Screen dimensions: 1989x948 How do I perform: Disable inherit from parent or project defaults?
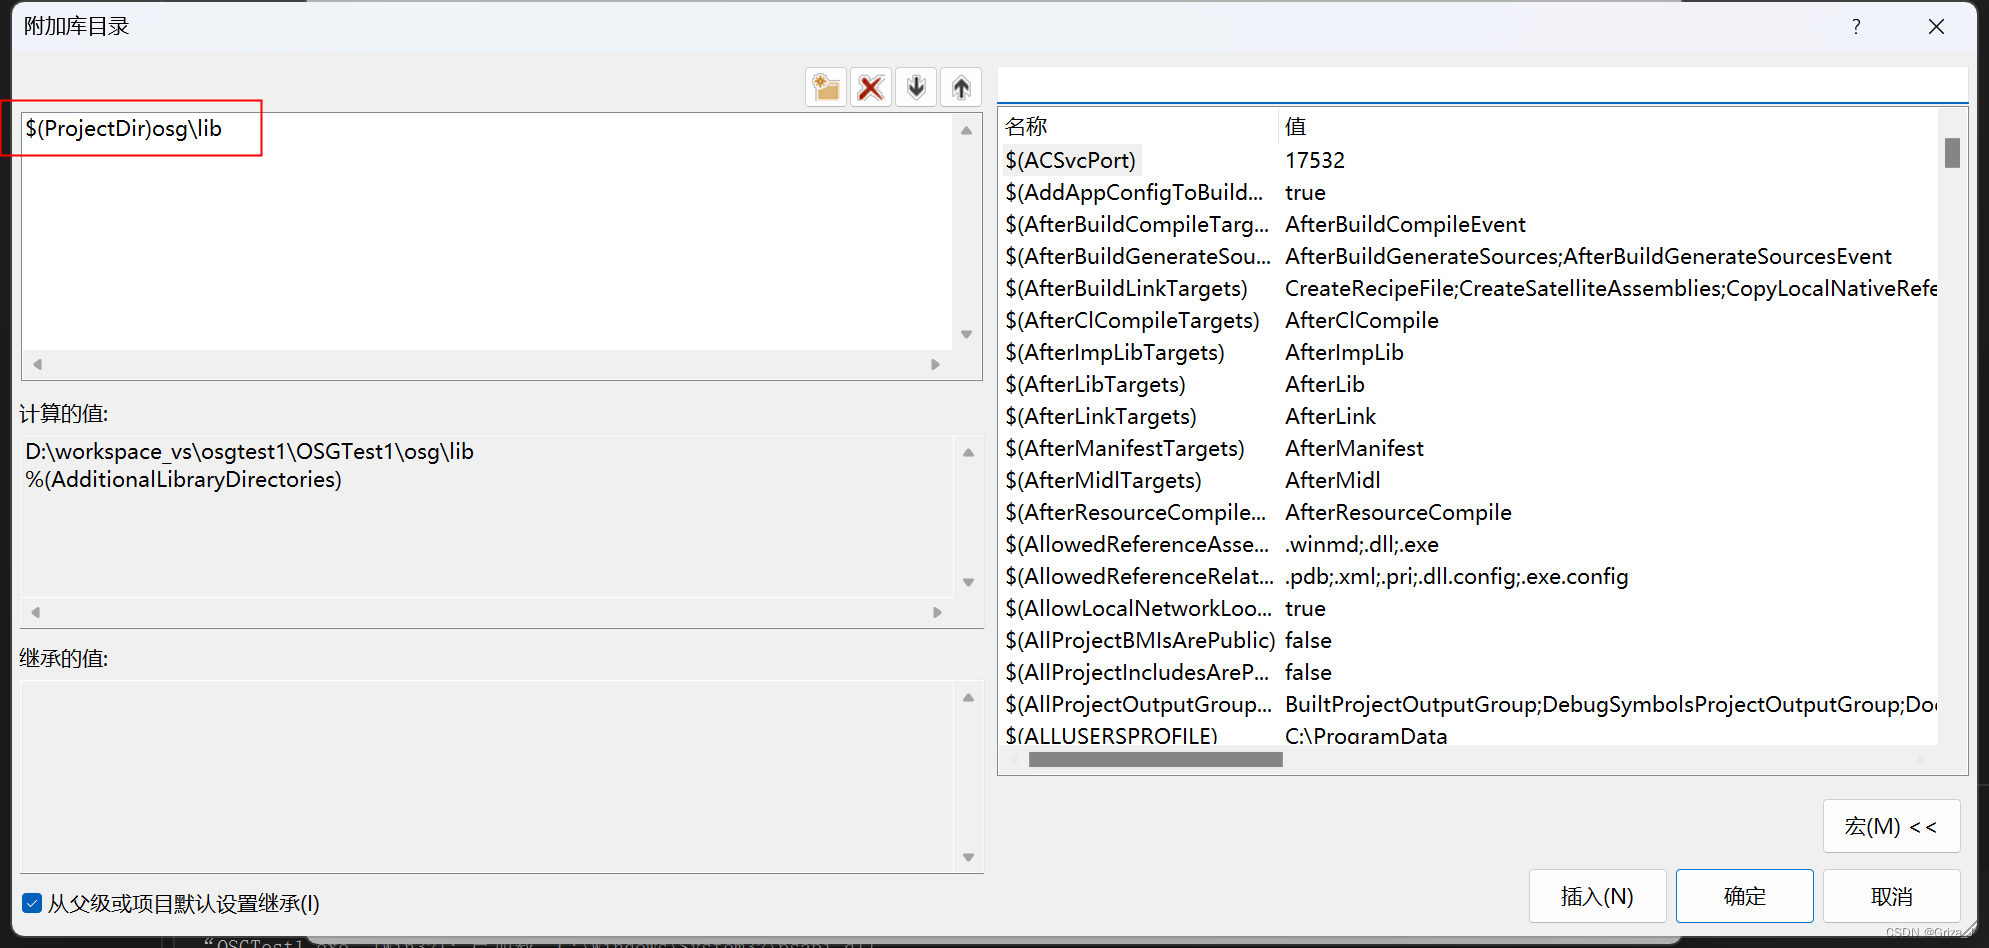click(33, 904)
